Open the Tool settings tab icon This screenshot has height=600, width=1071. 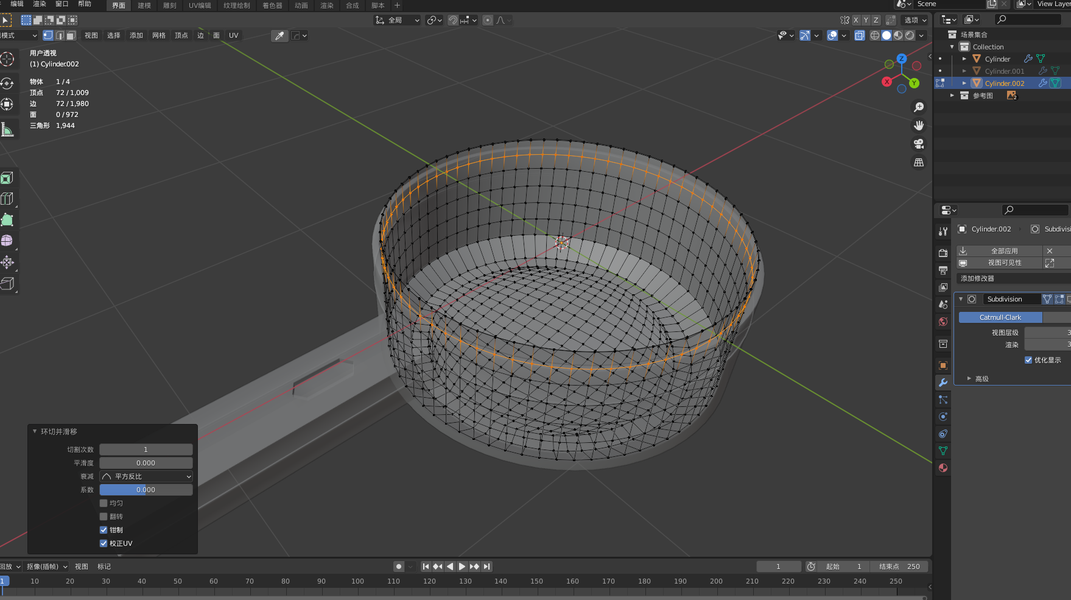click(x=943, y=232)
